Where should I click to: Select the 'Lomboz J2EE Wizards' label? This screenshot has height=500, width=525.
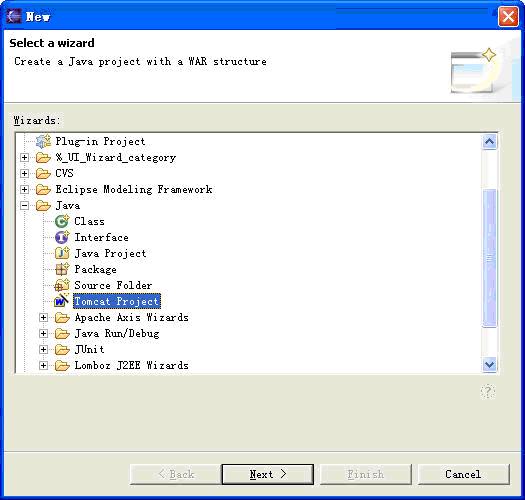[x=132, y=365]
